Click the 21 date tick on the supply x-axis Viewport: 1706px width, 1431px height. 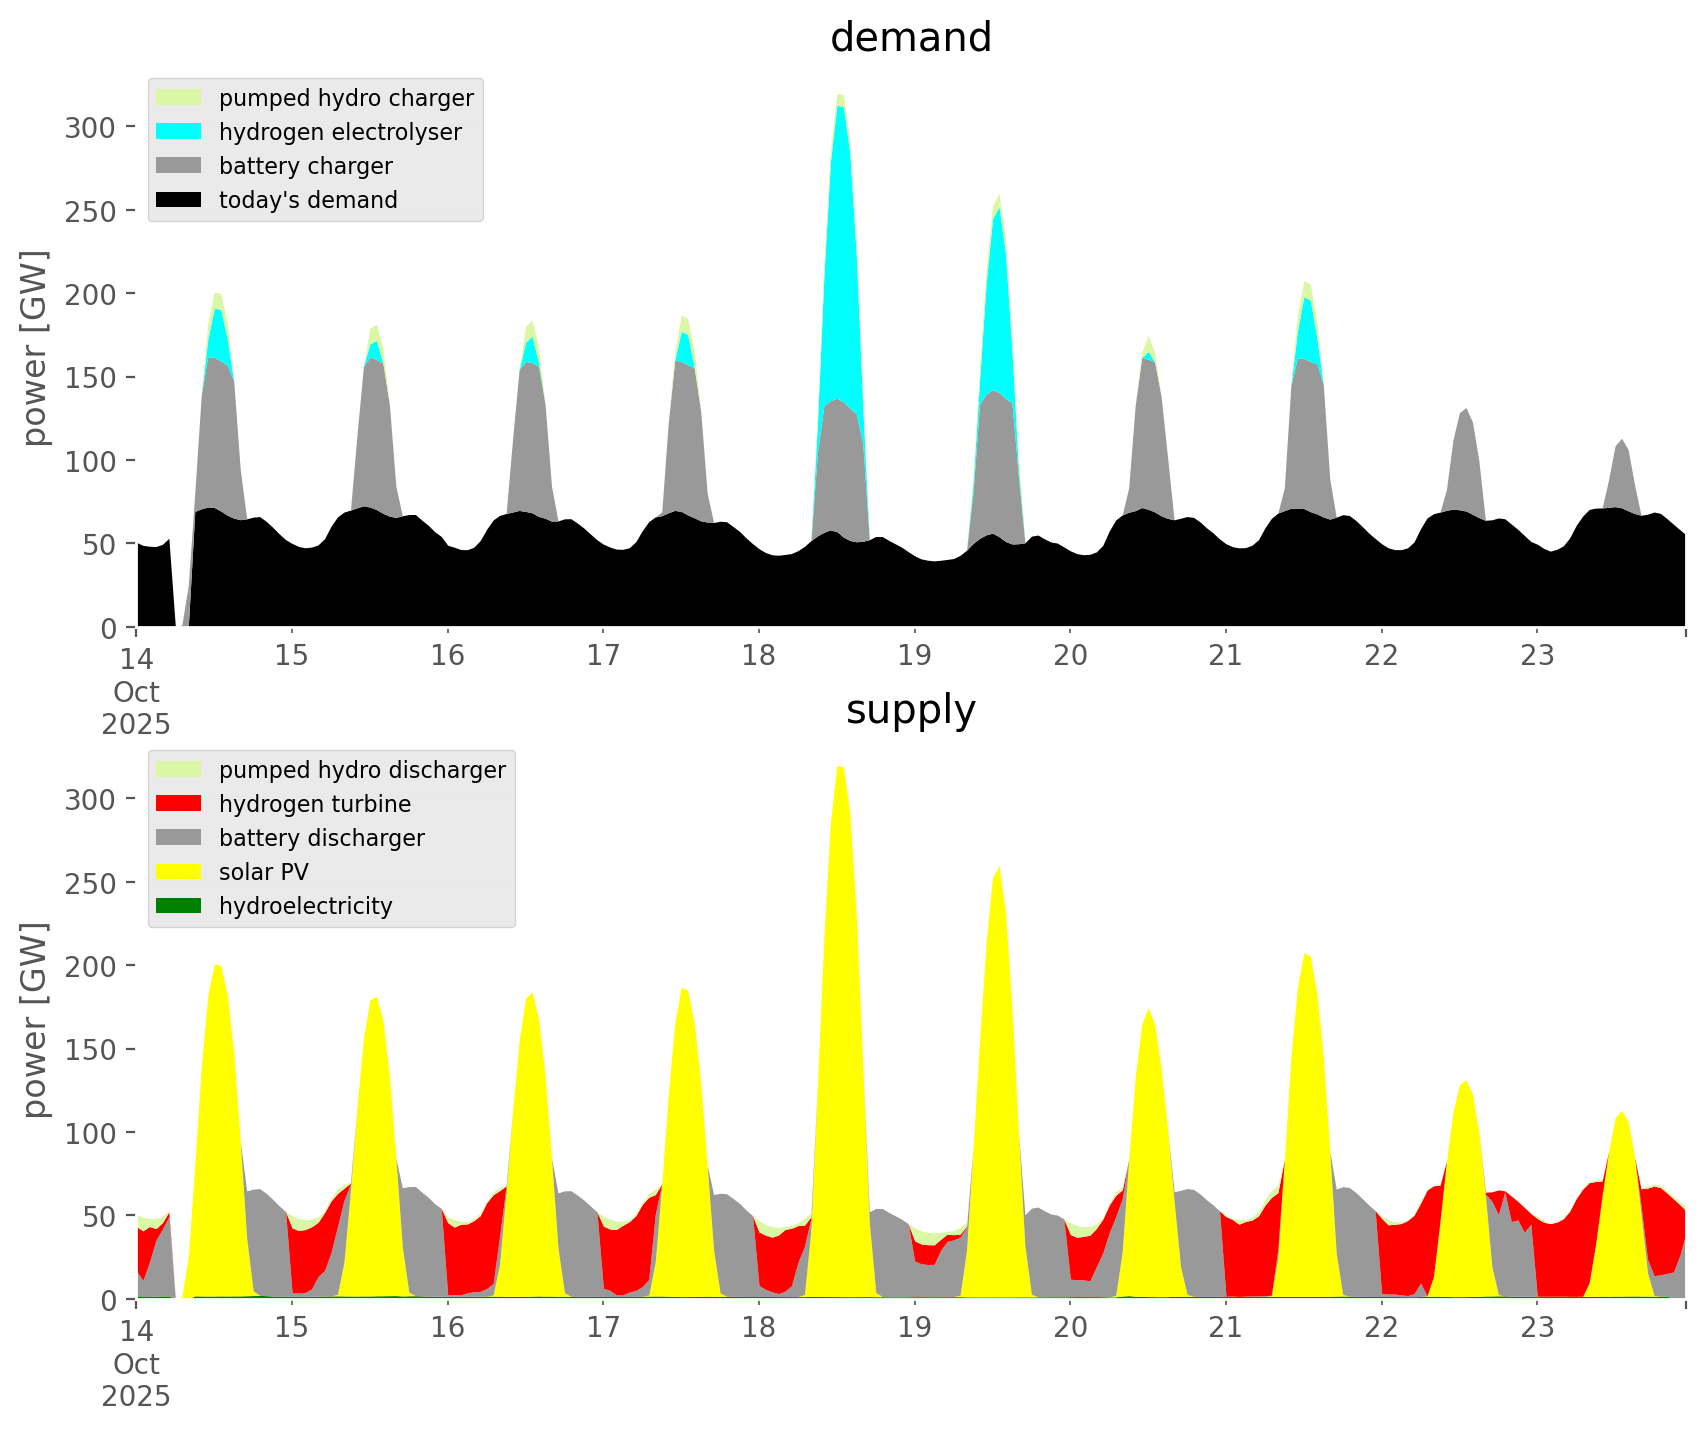click(1225, 1328)
